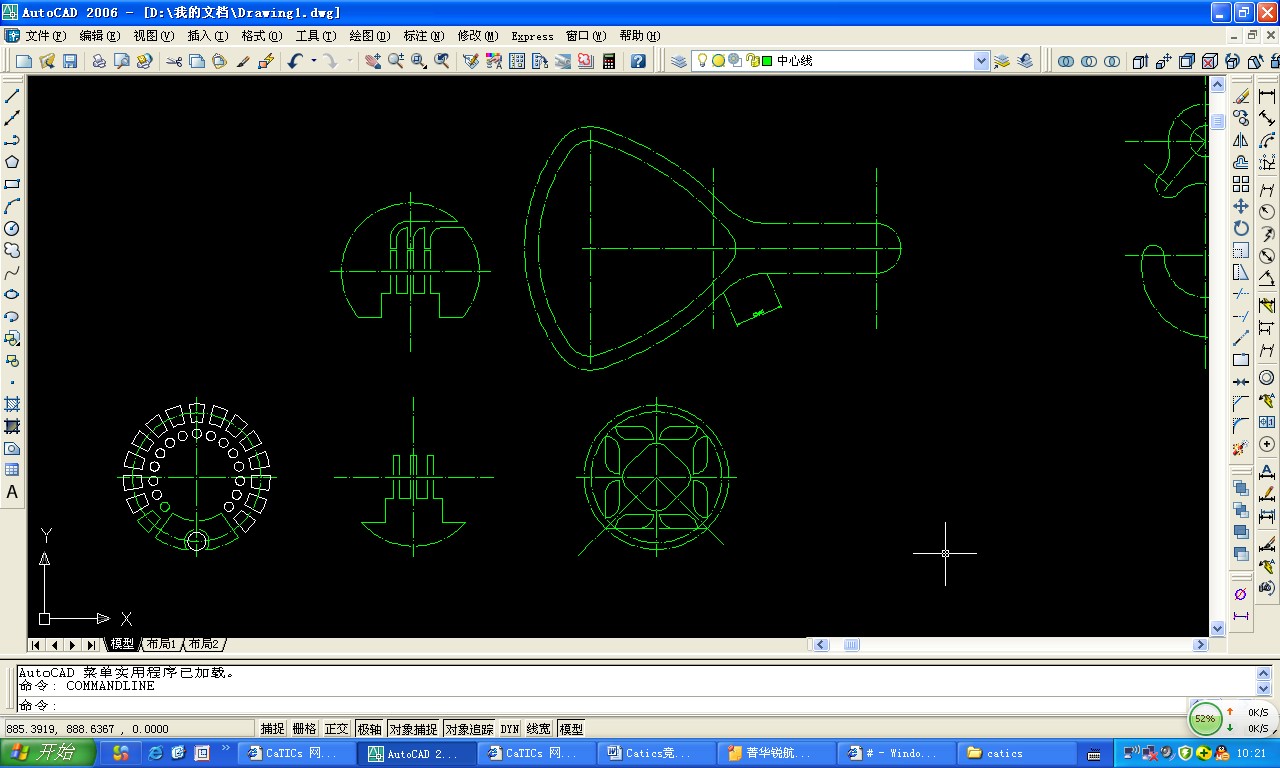Viewport: 1280px width, 768px height.
Task: Toggle the 栅格 grid display button
Action: click(304, 729)
